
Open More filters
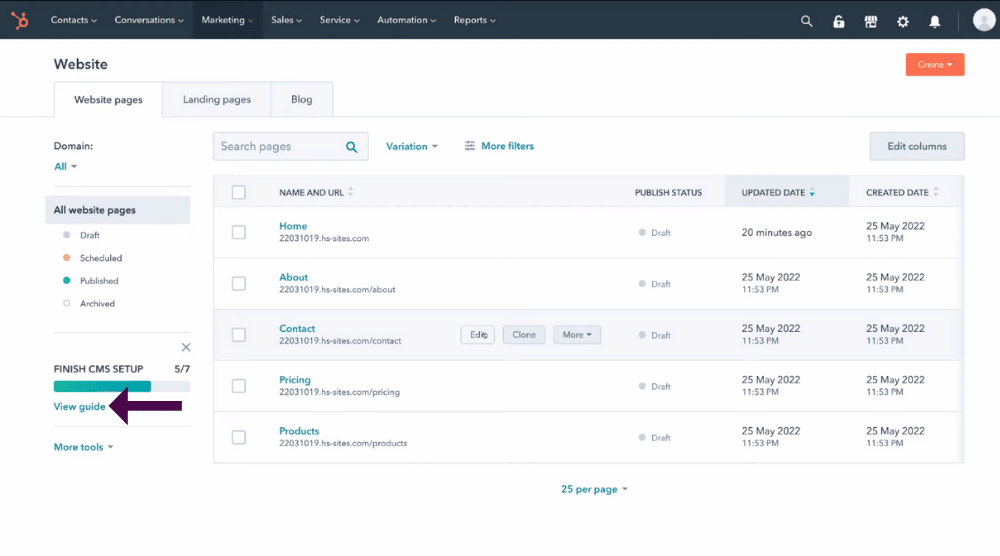click(x=499, y=146)
